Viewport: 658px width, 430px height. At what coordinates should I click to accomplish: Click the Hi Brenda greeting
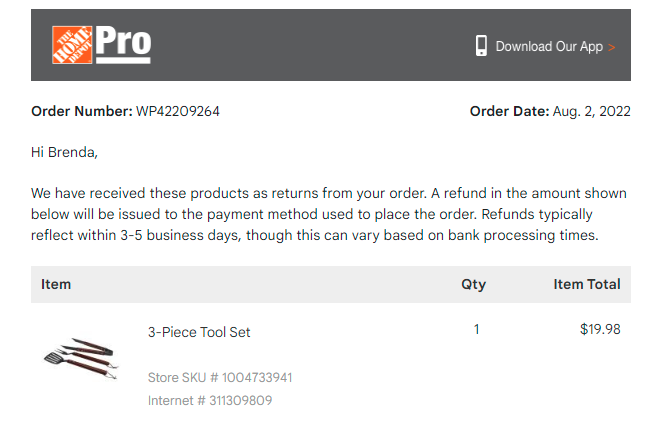64,152
